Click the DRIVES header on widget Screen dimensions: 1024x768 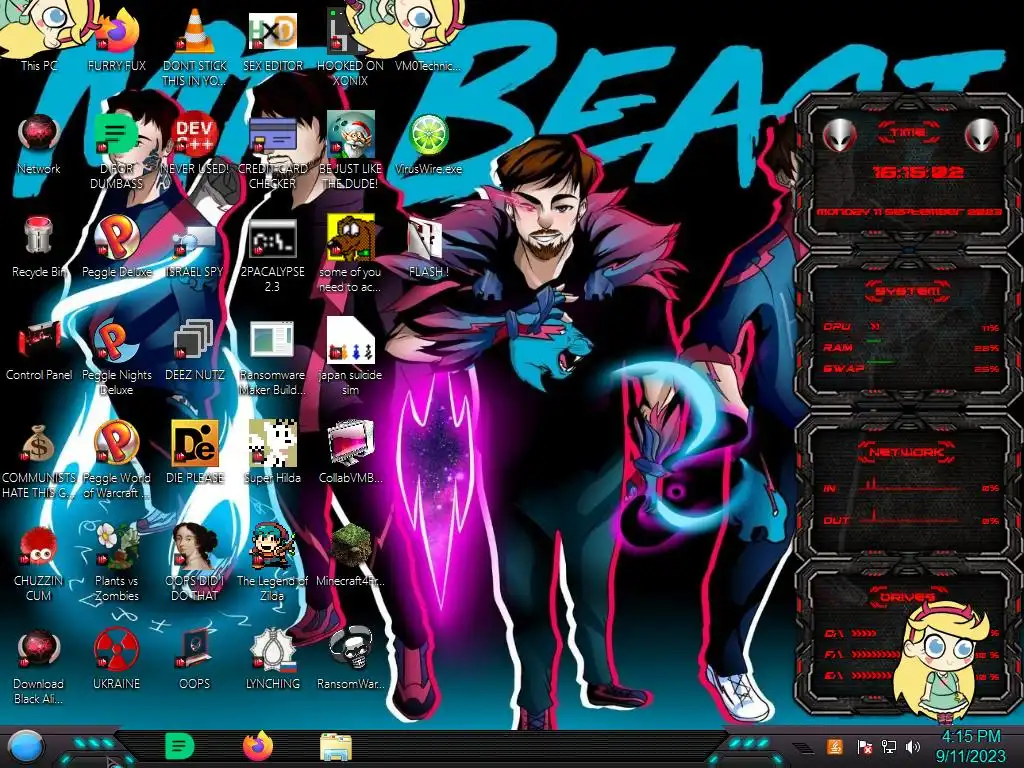908,596
